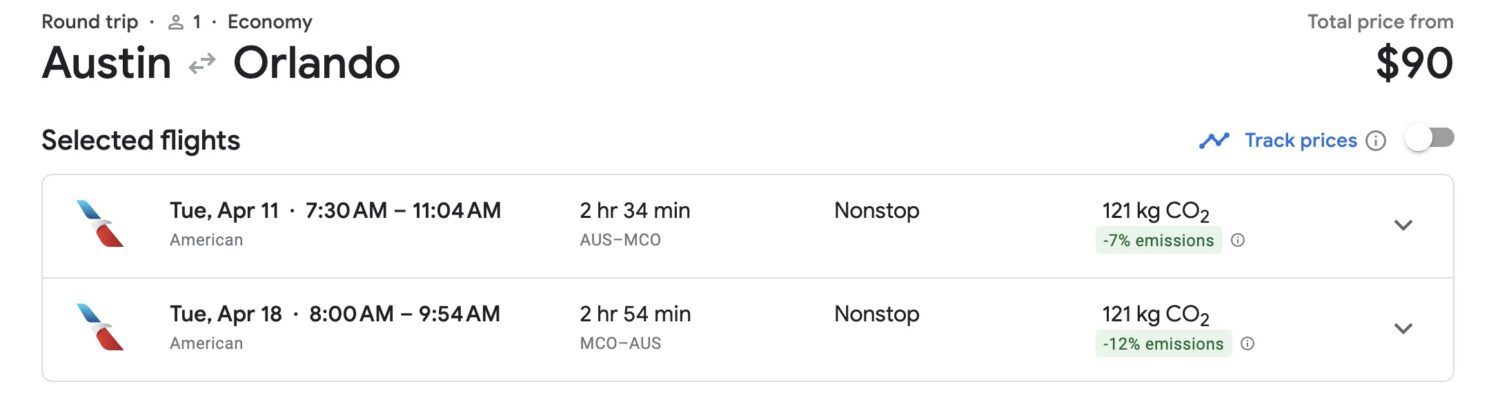Click the -7% emissions green badge
Image resolution: width=1500 pixels, height=411 pixels.
pos(1159,240)
